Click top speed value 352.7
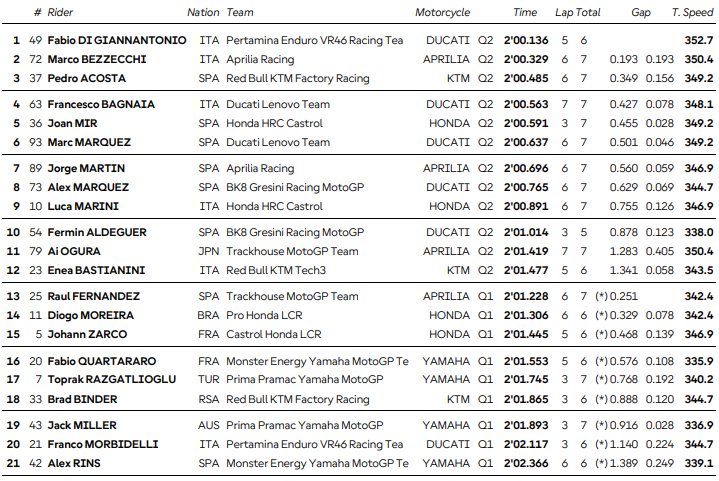This screenshot has height=481, width=719. pos(699,40)
